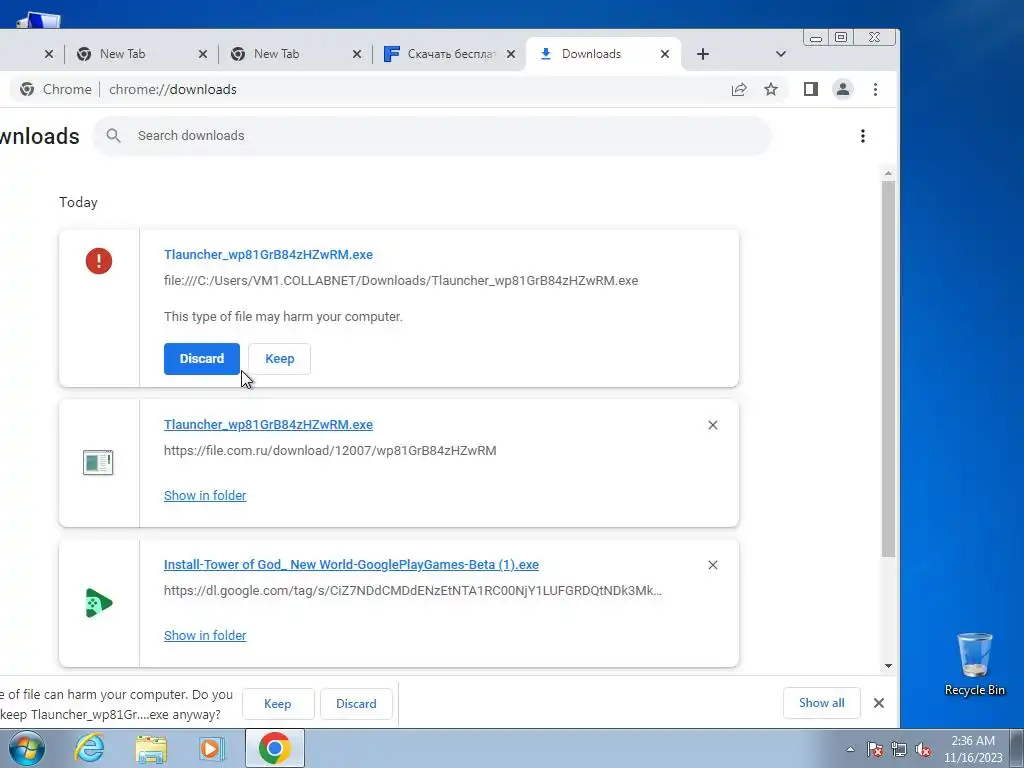The width and height of the screenshot is (1024, 768).
Task: Show Tlauncher file in folder
Action: [205, 496]
